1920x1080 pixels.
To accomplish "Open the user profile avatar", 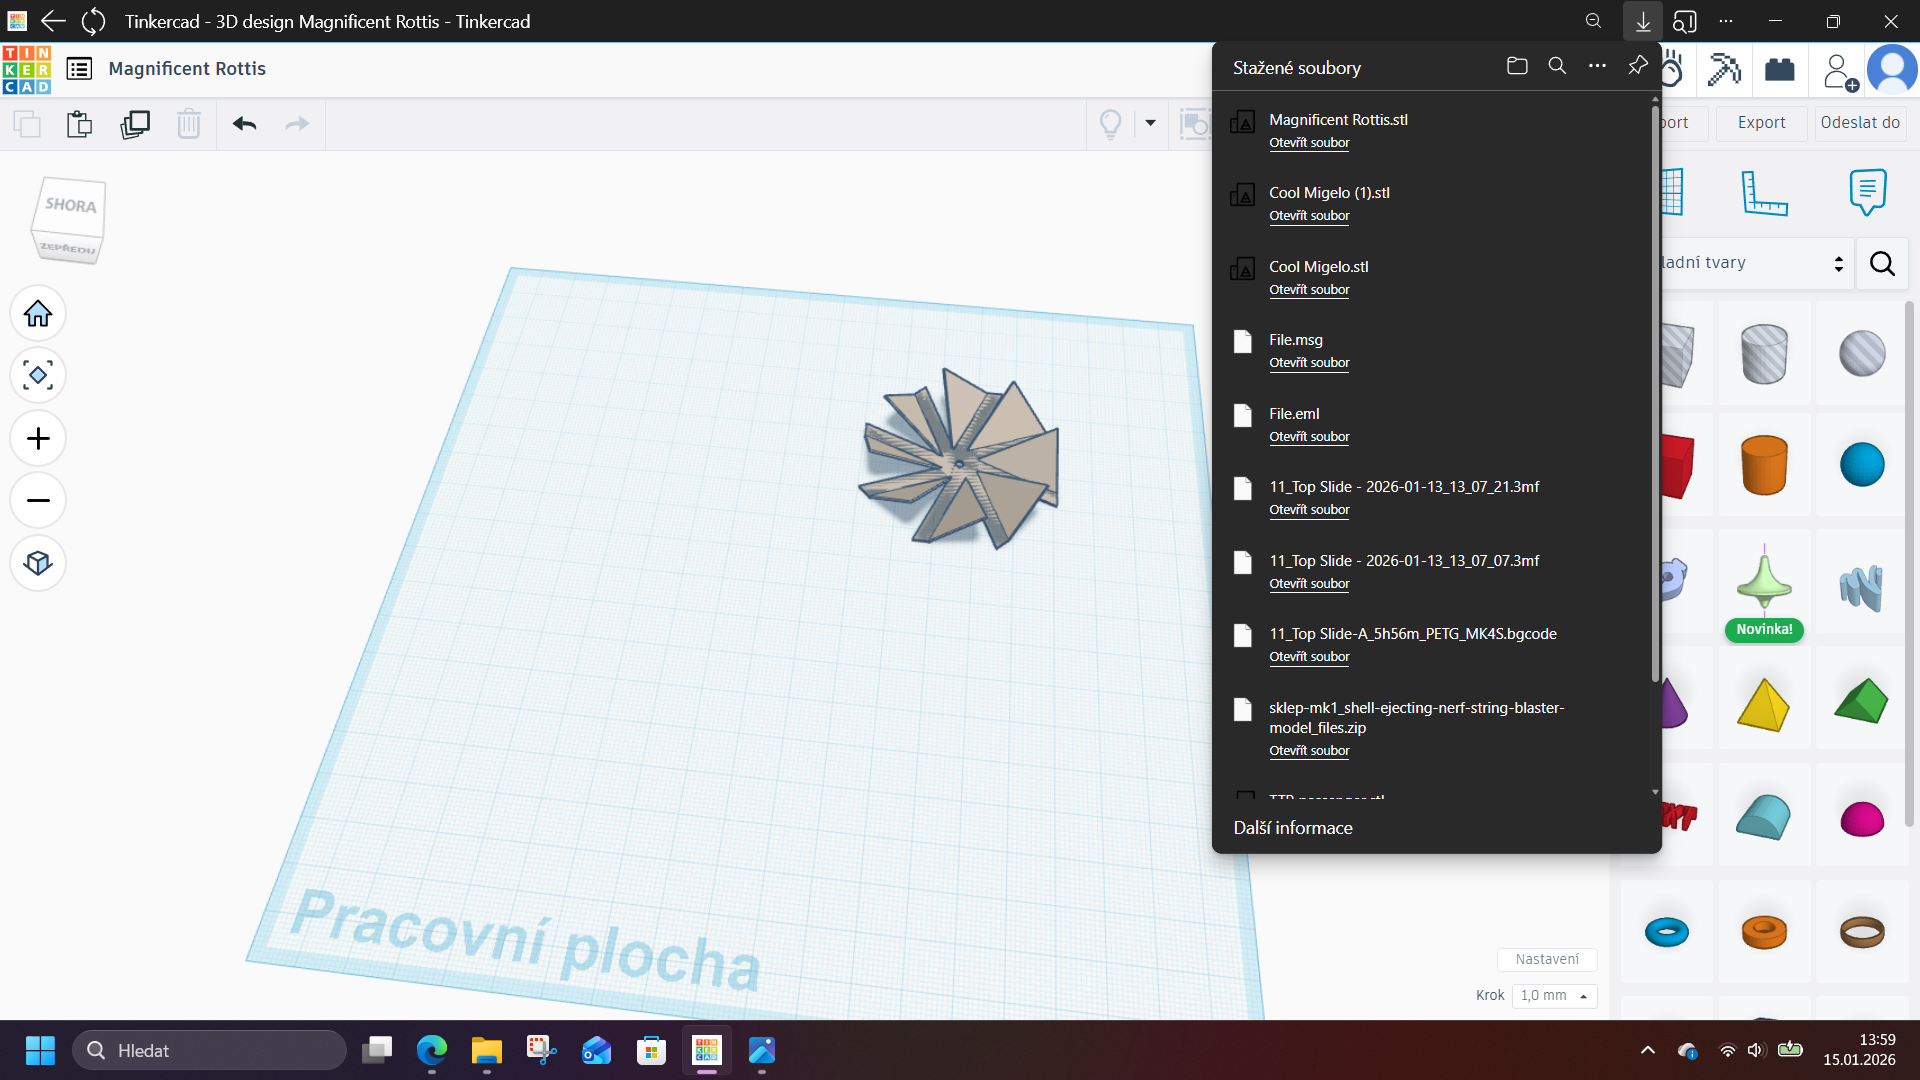I will click(x=1892, y=70).
